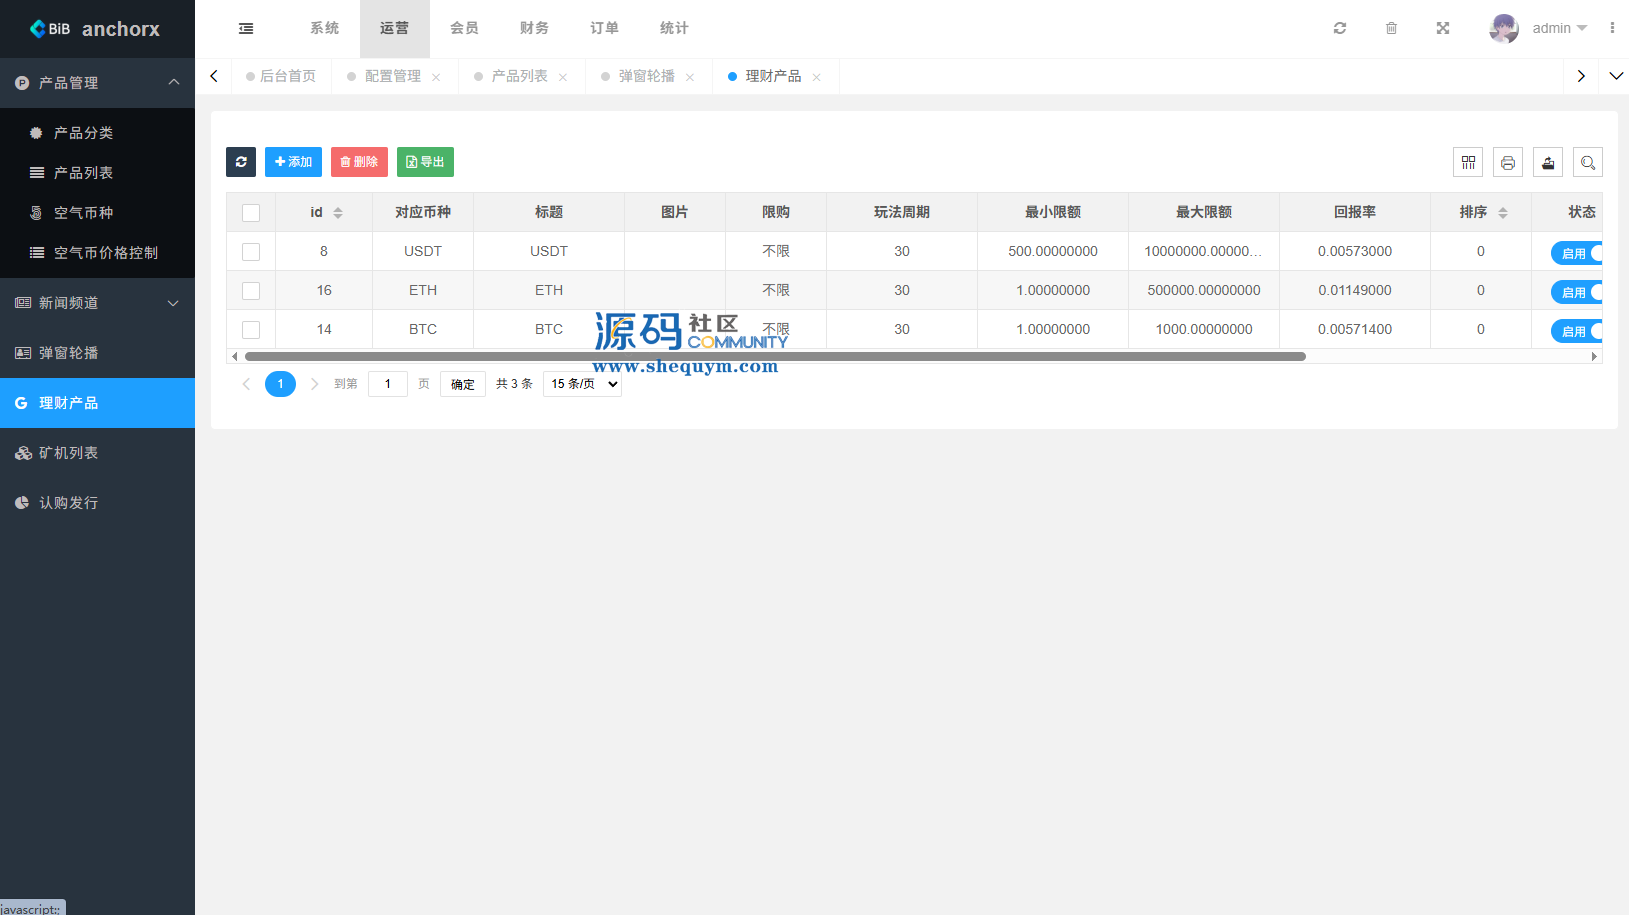Click the print table icon
The height and width of the screenshot is (915, 1629).
1508,162
